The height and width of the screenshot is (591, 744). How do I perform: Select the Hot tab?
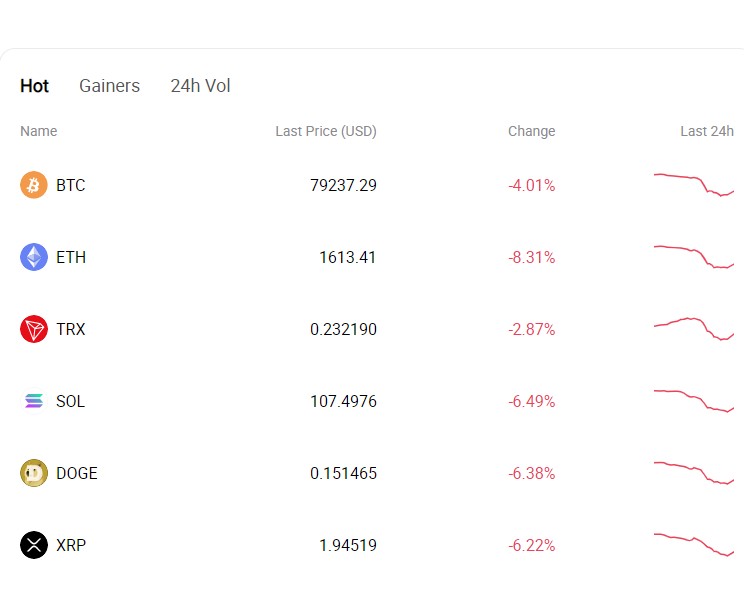click(34, 86)
